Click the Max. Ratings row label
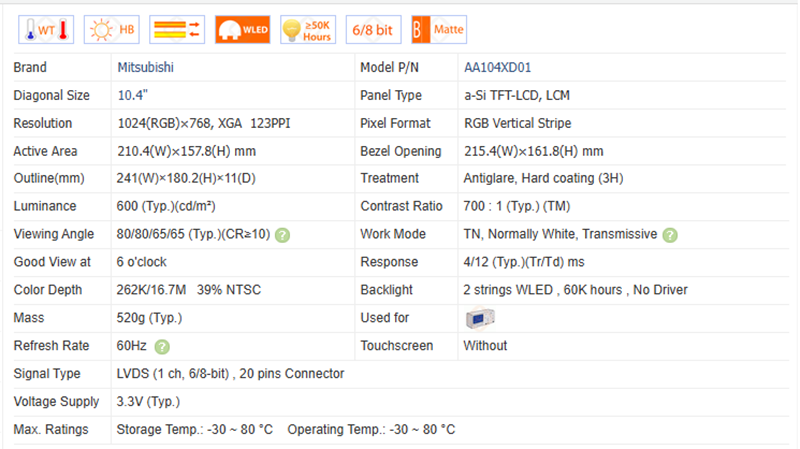Screen dimensions: 800x449 pos(51,430)
